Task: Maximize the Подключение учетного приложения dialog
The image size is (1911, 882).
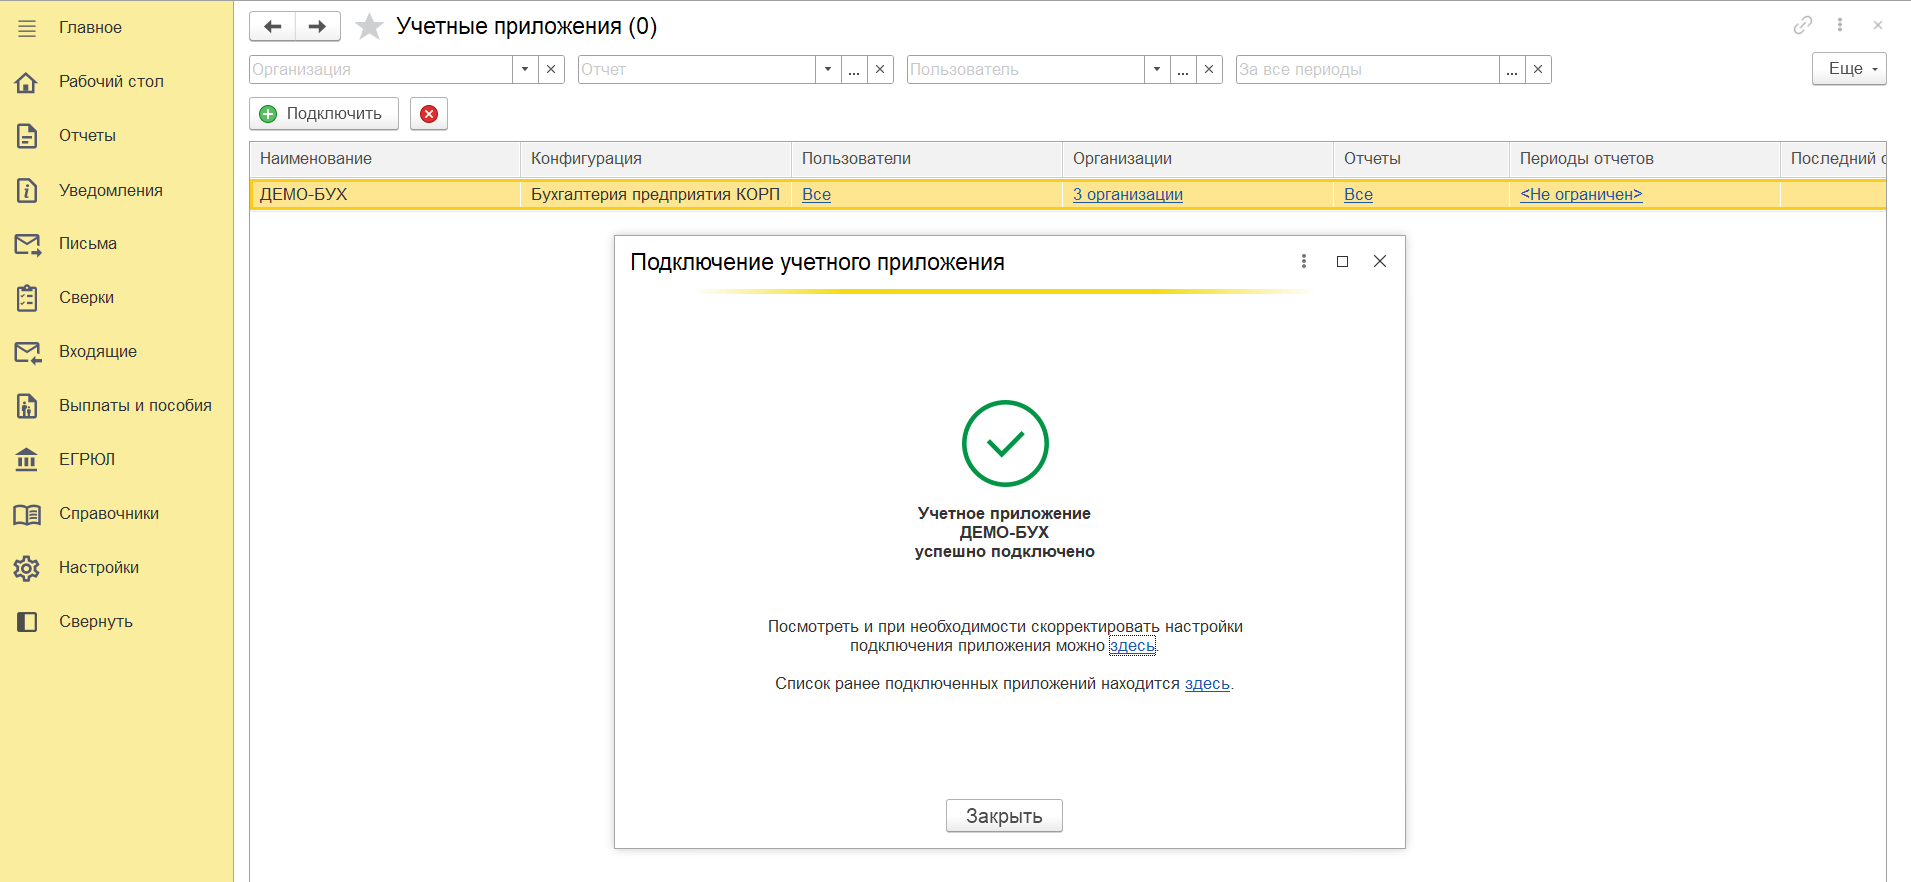Action: coord(1342,261)
